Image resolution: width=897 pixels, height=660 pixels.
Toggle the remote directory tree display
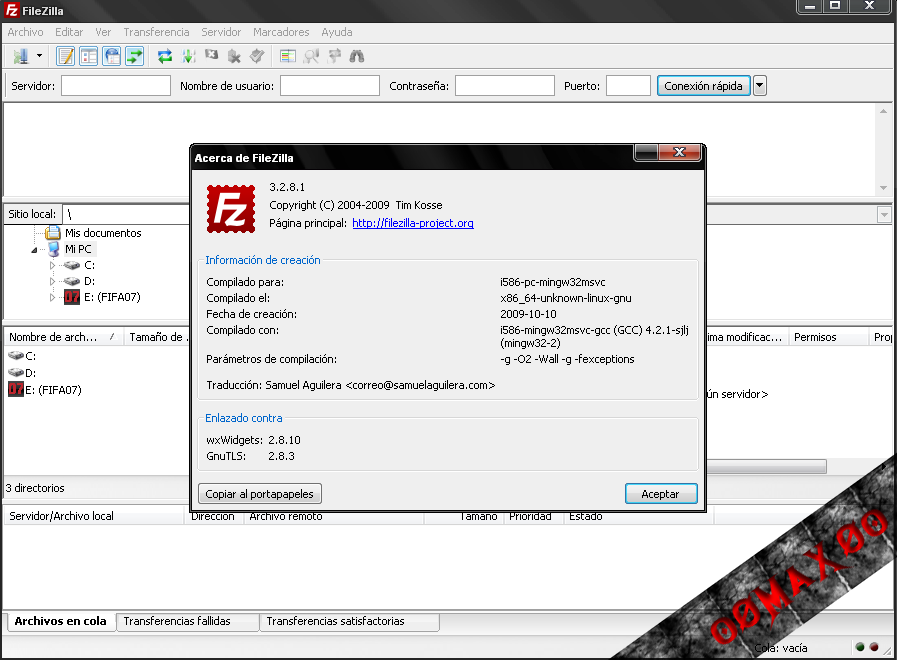(112, 56)
